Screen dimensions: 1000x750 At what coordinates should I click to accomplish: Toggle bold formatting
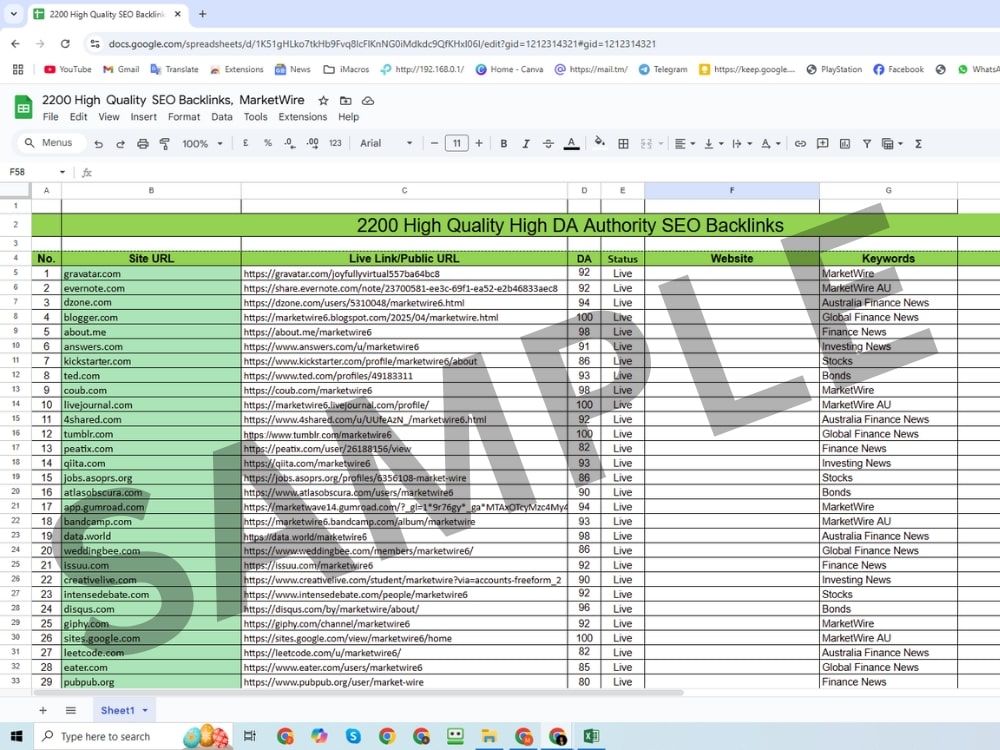(504, 144)
